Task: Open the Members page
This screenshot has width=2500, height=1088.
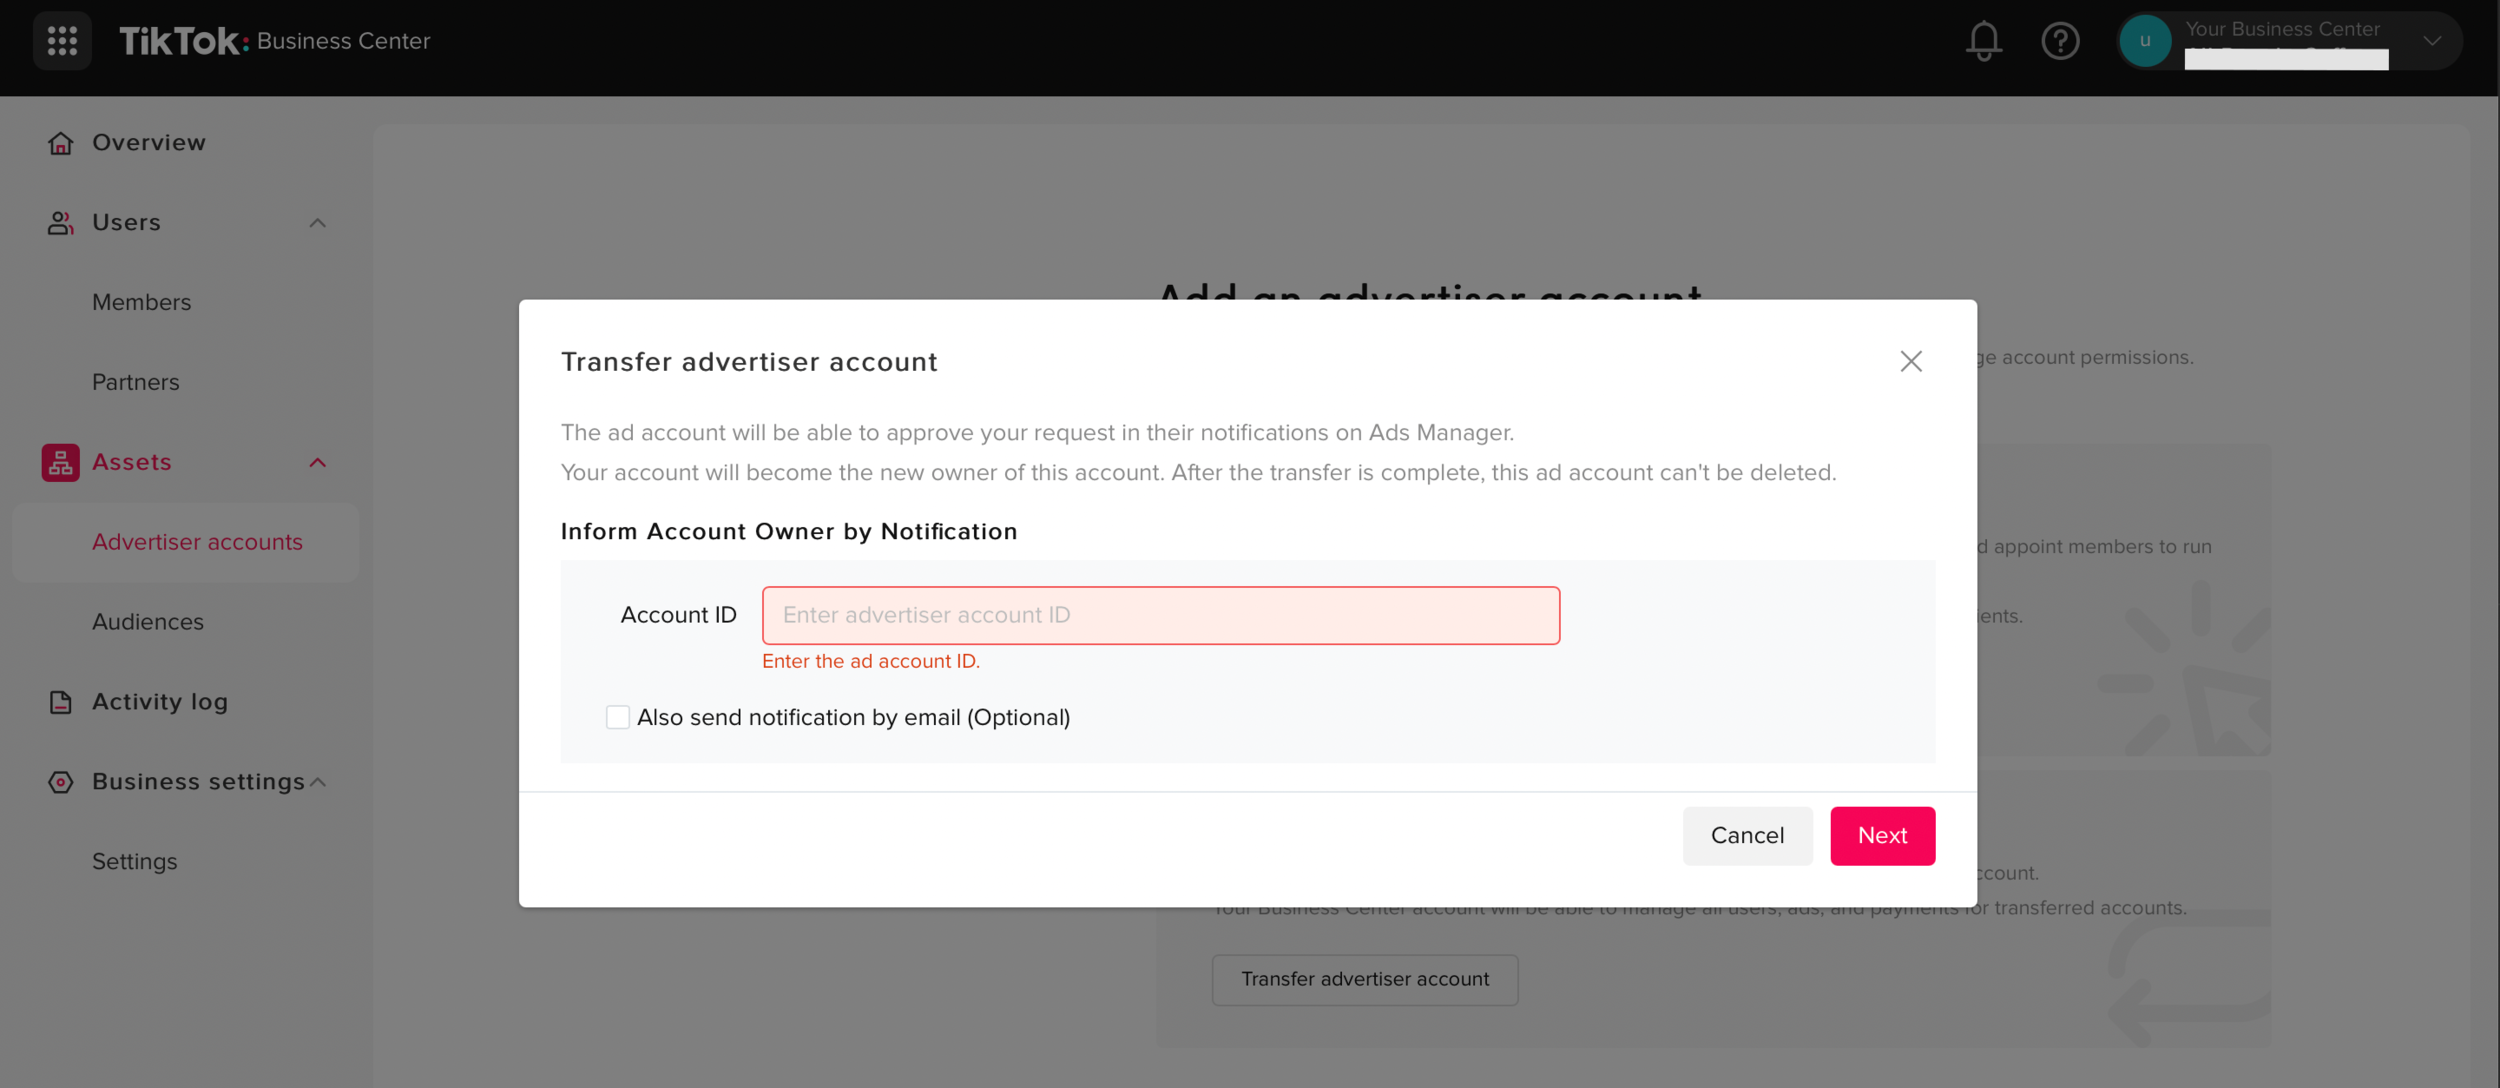Action: pyautogui.click(x=141, y=302)
